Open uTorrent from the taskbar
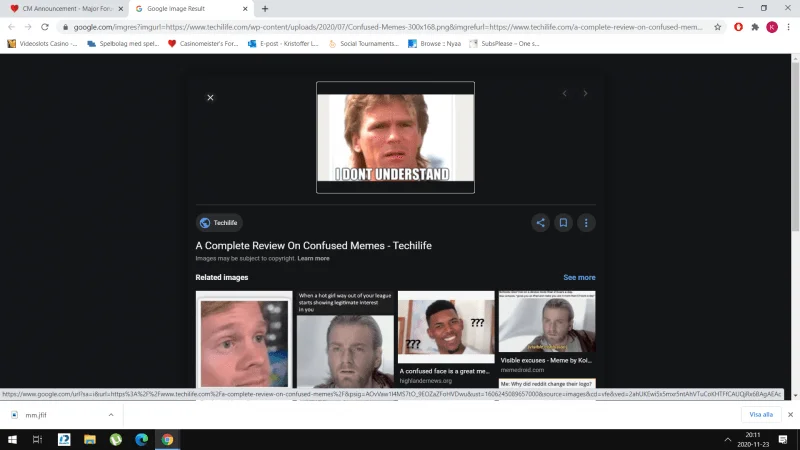The width and height of the screenshot is (800, 450). coord(116,439)
